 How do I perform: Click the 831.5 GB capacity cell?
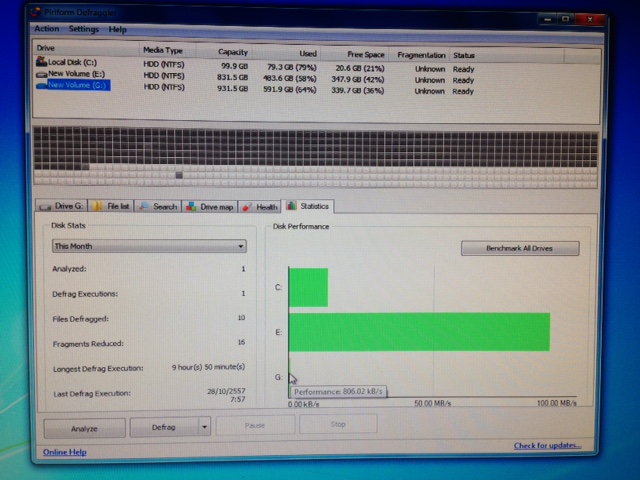tap(232, 77)
